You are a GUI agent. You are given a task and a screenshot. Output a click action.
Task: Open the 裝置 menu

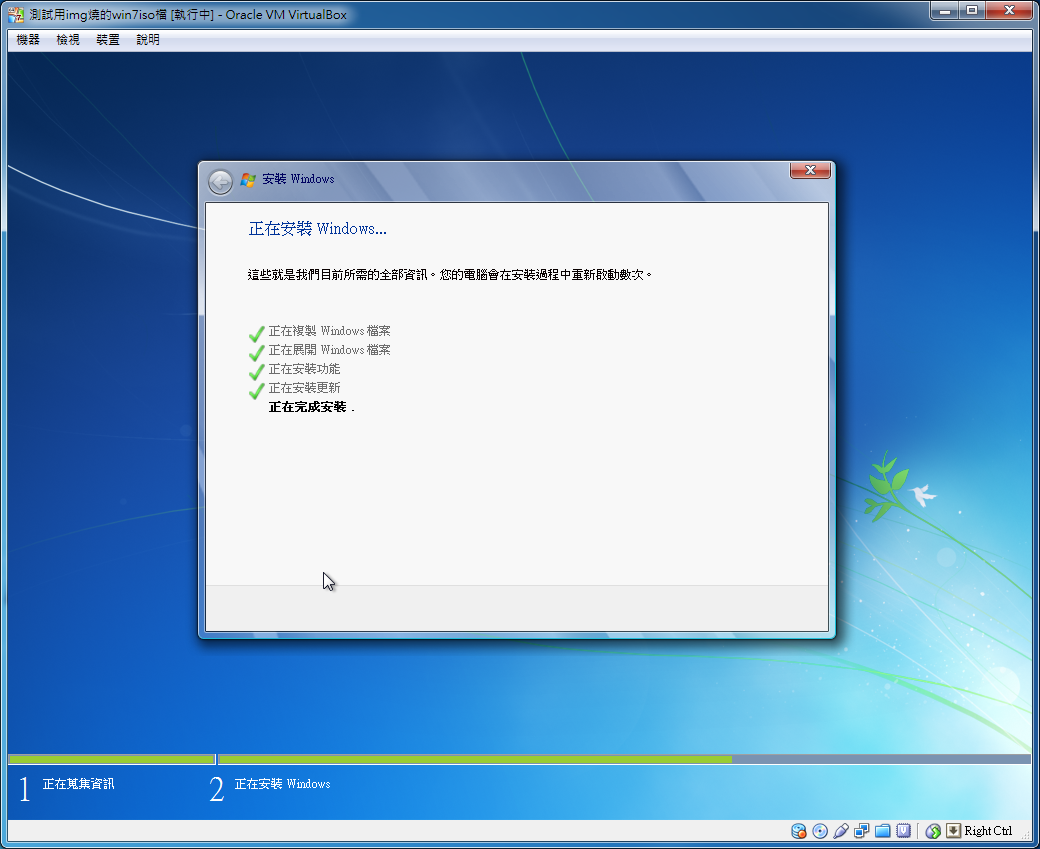coord(107,40)
